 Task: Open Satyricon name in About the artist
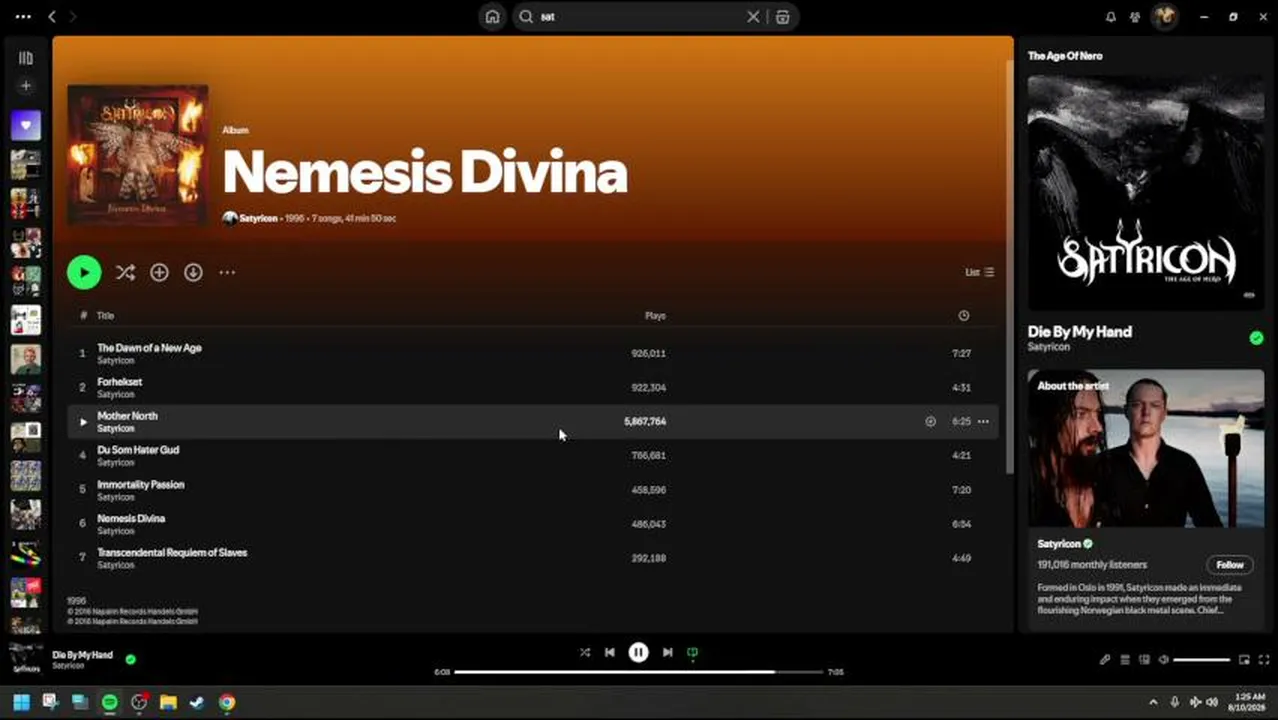click(x=1059, y=544)
